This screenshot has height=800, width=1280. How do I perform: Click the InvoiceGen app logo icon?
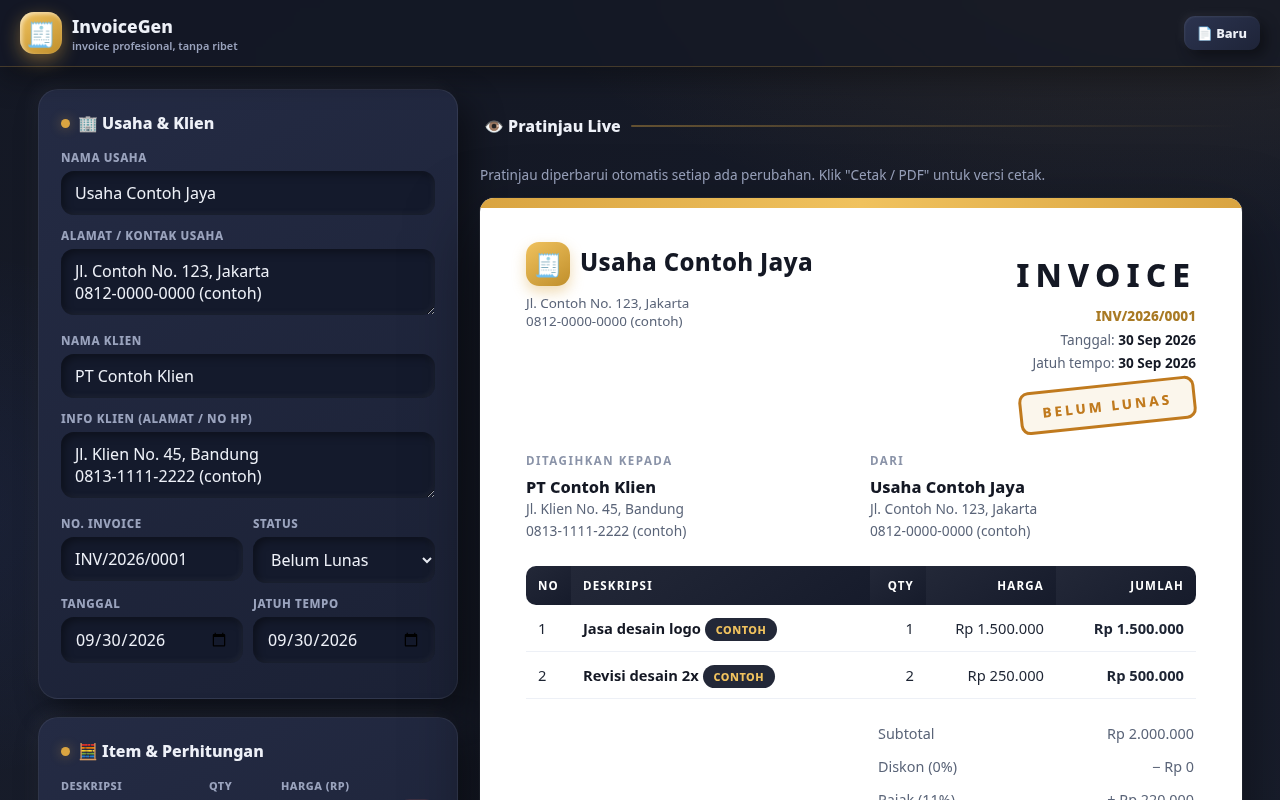pyautogui.click(x=41, y=33)
